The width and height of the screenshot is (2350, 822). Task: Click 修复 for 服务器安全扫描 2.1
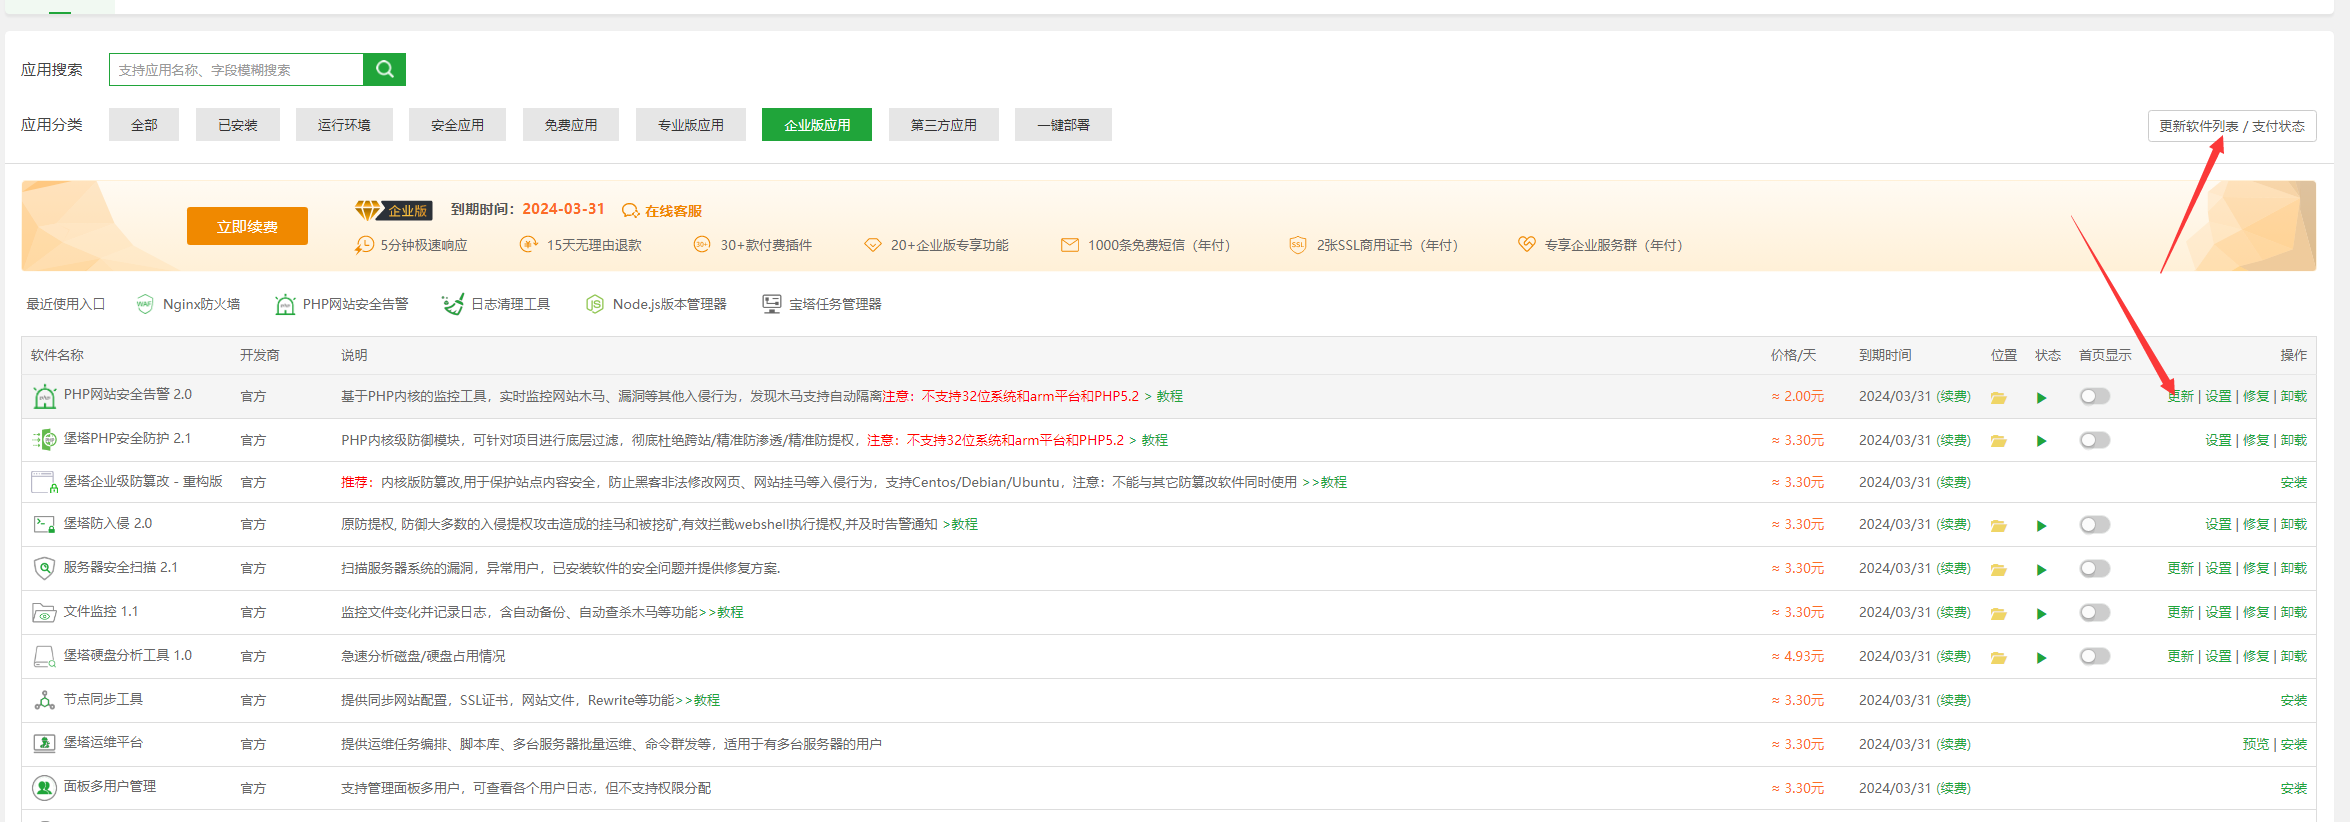[x=2256, y=569]
